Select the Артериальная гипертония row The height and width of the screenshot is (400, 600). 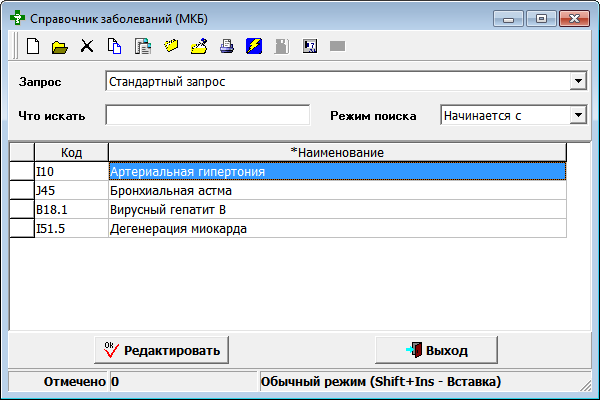click(337, 171)
